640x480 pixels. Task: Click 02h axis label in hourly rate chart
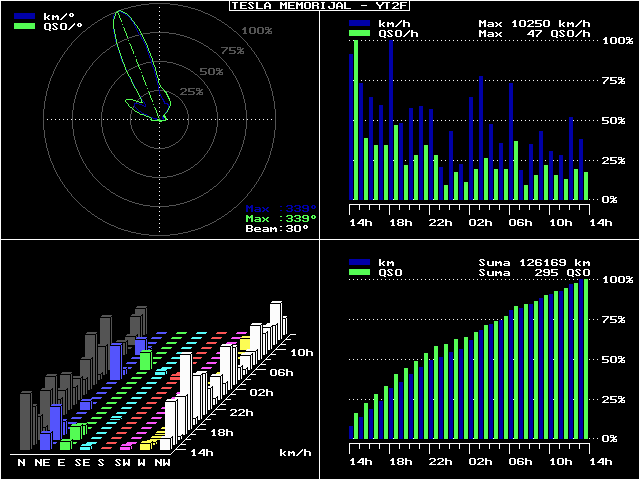click(481, 223)
